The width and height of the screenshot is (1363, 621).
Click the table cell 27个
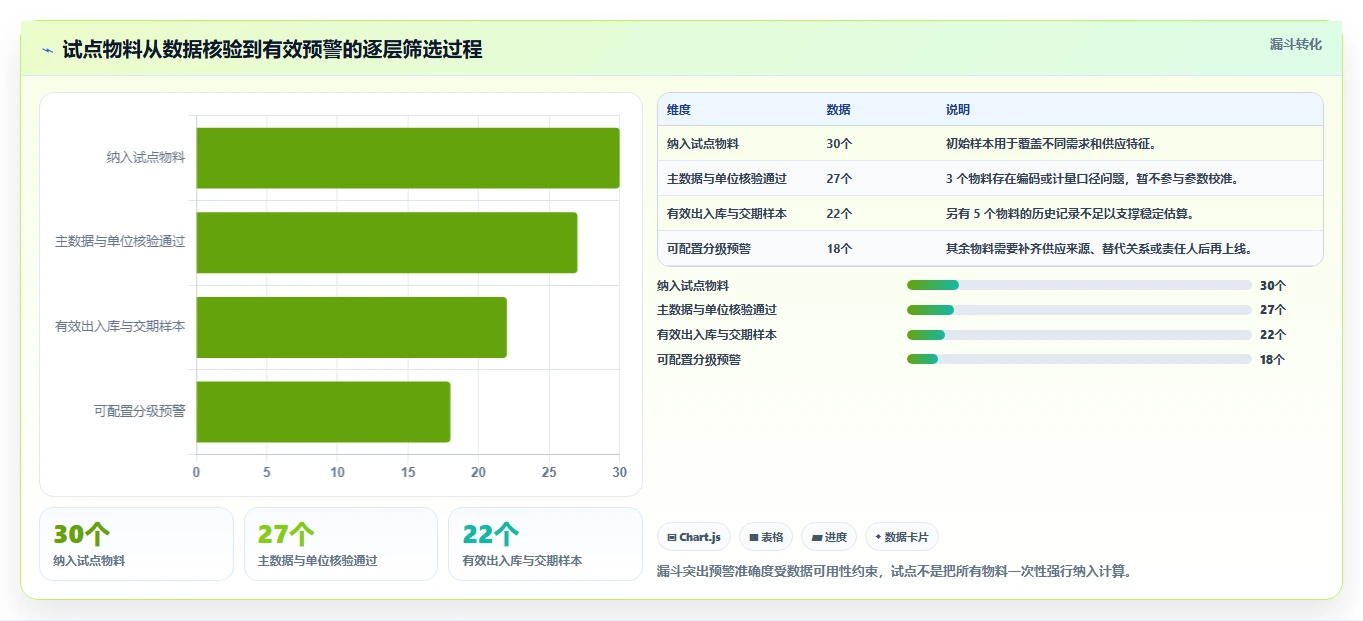coord(840,179)
